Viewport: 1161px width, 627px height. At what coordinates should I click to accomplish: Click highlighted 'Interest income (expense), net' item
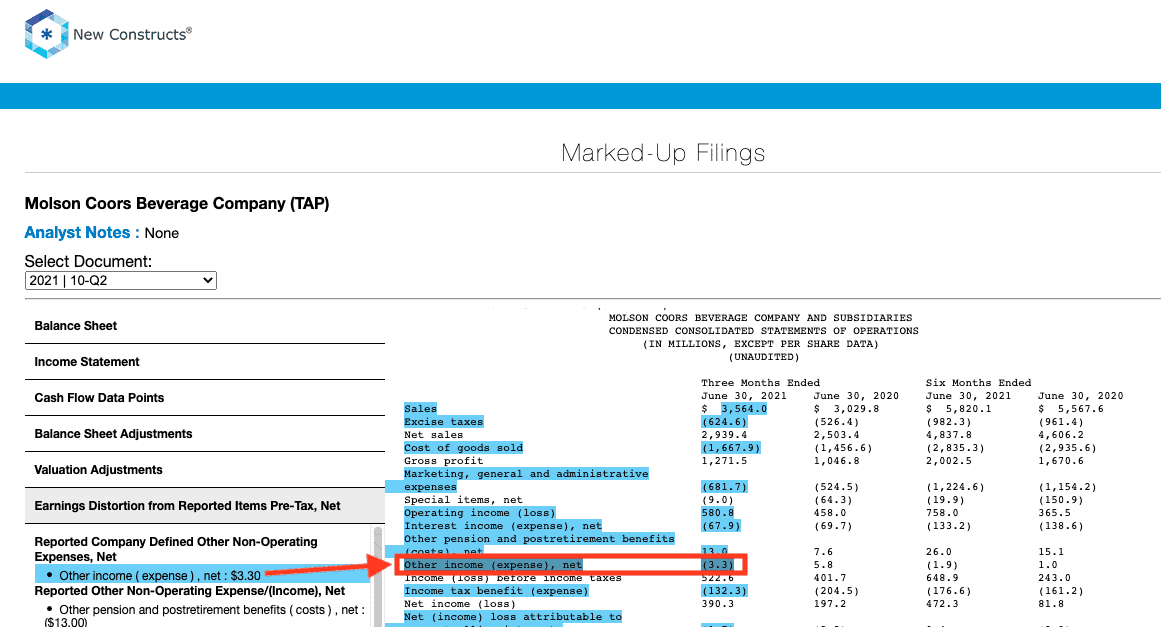503,526
